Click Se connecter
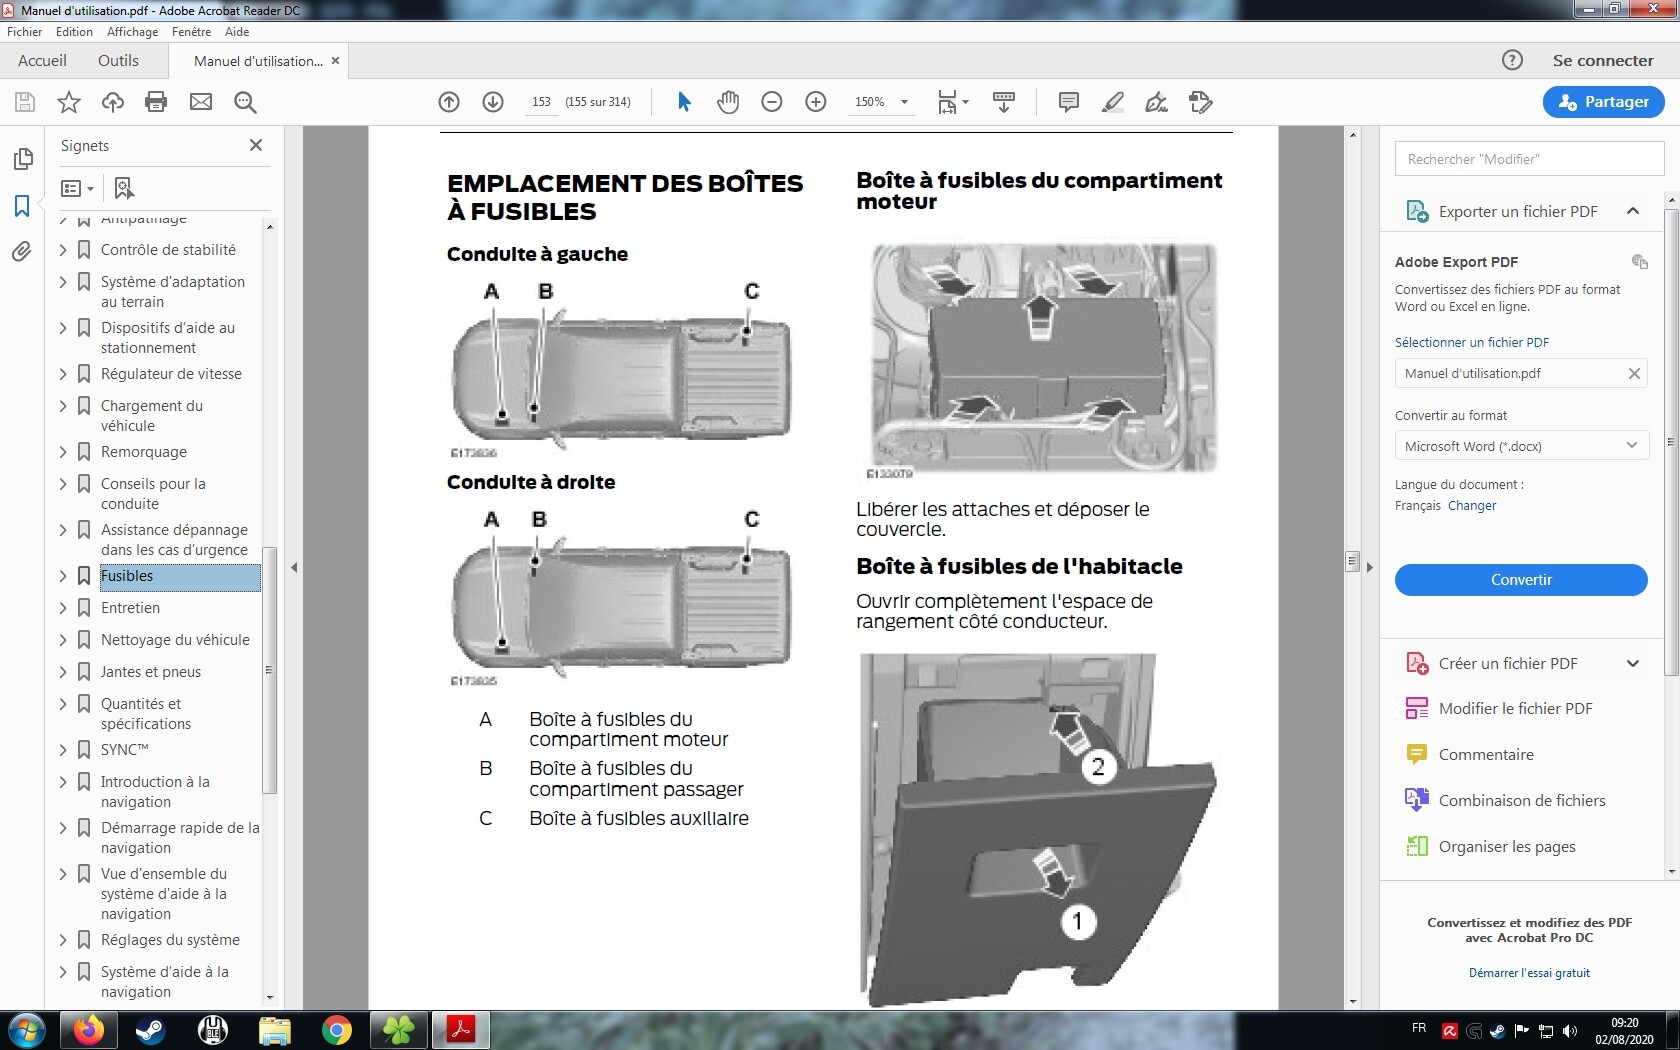The height and width of the screenshot is (1050, 1680). [x=1603, y=60]
